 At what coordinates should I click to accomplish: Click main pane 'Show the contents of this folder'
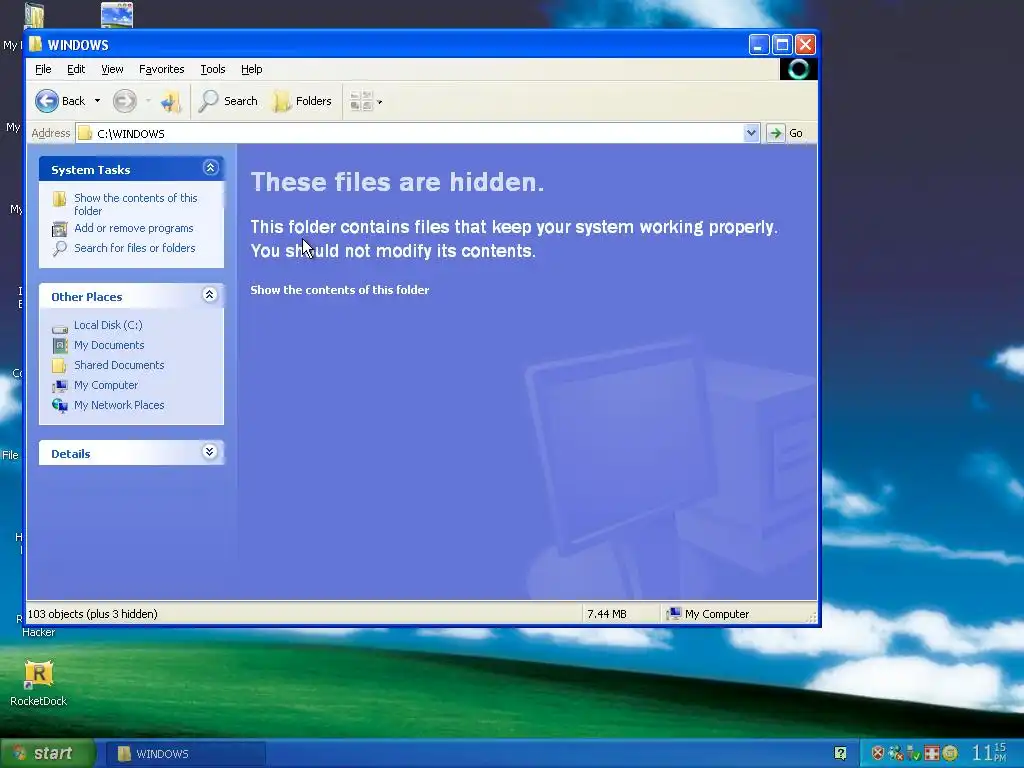pyautogui.click(x=340, y=290)
